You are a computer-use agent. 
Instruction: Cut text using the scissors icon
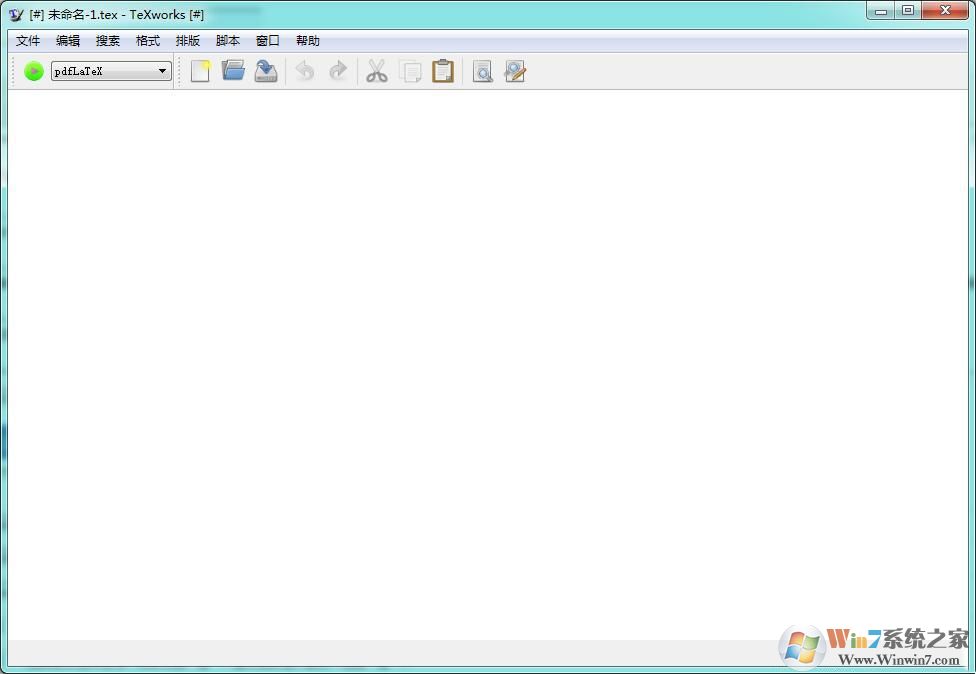point(376,70)
